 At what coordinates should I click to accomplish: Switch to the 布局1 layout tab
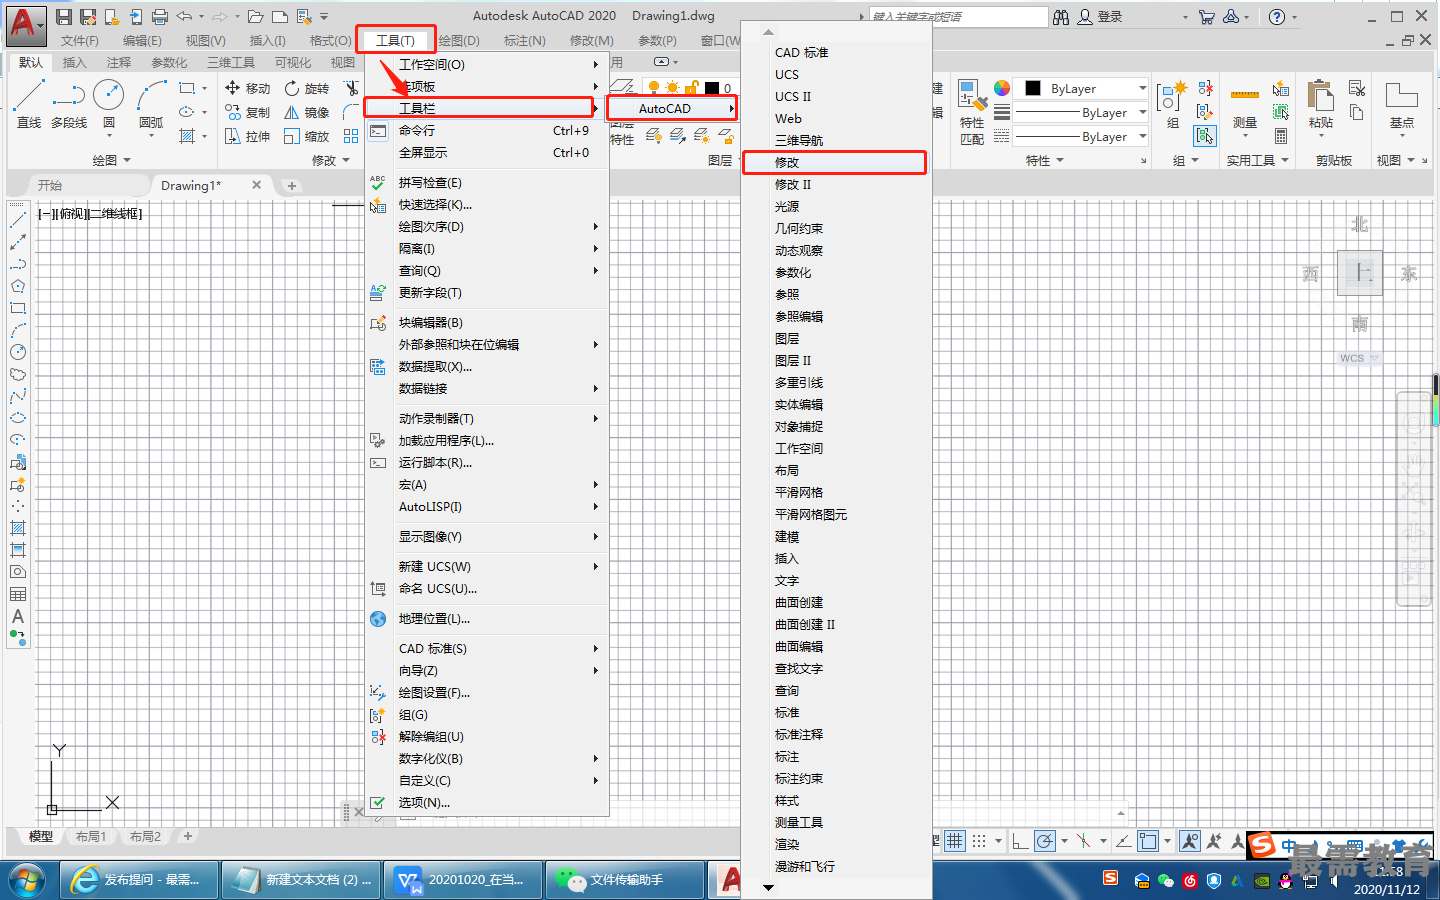[x=91, y=836]
